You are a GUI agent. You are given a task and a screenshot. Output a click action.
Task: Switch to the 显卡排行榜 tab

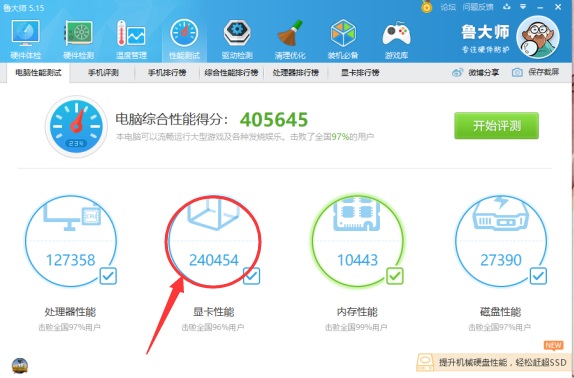[360, 72]
